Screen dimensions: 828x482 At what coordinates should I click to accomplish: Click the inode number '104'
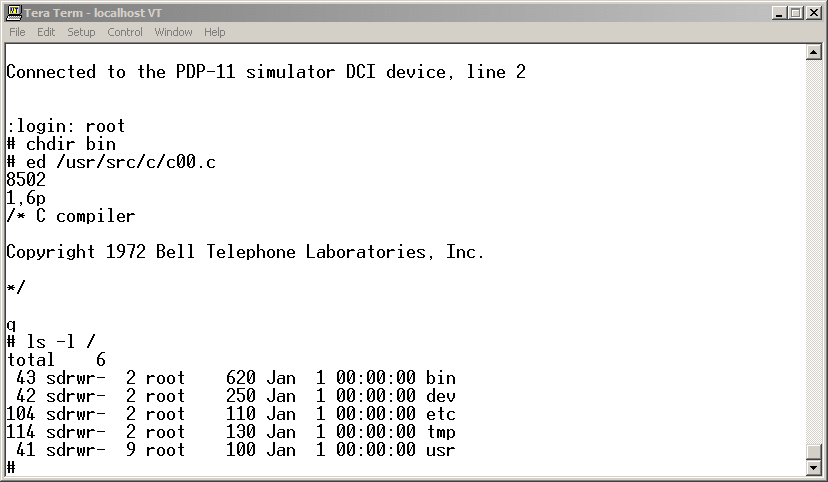click(21, 414)
